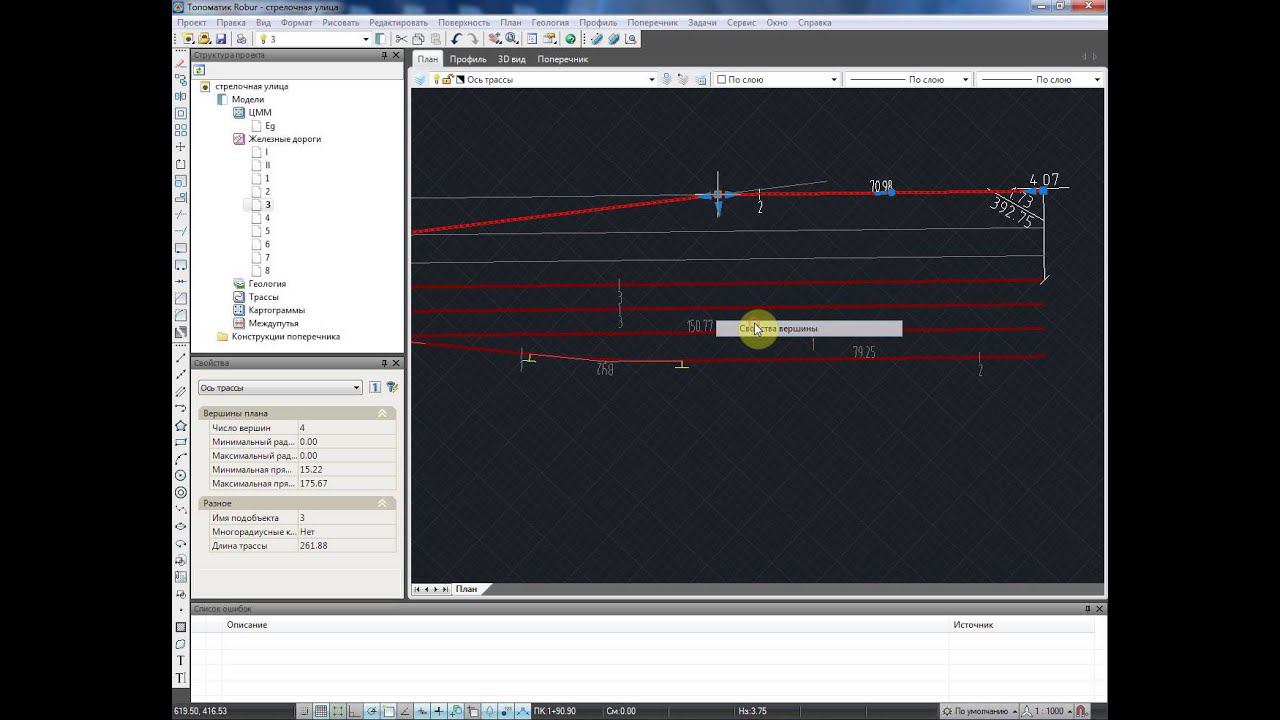Click the Paste clipboard icon

point(436,39)
